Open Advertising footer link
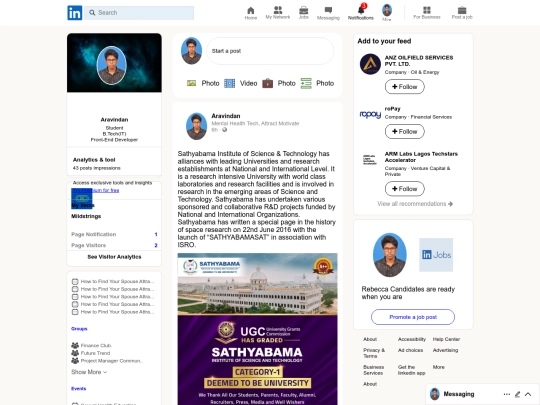Image resolution: width=540 pixels, height=405 pixels. (445, 350)
